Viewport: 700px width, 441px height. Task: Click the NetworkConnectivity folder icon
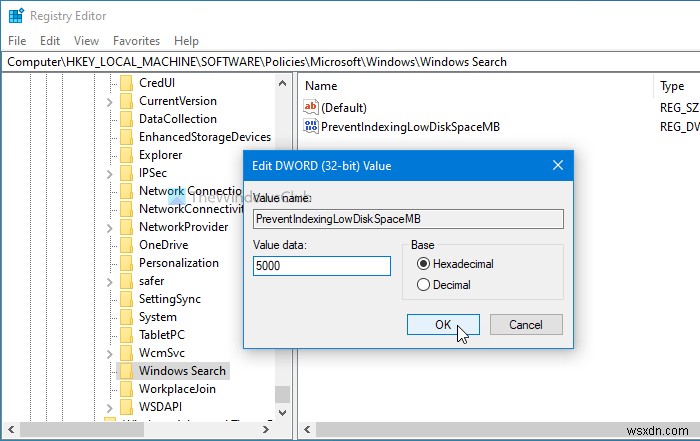tap(126, 209)
